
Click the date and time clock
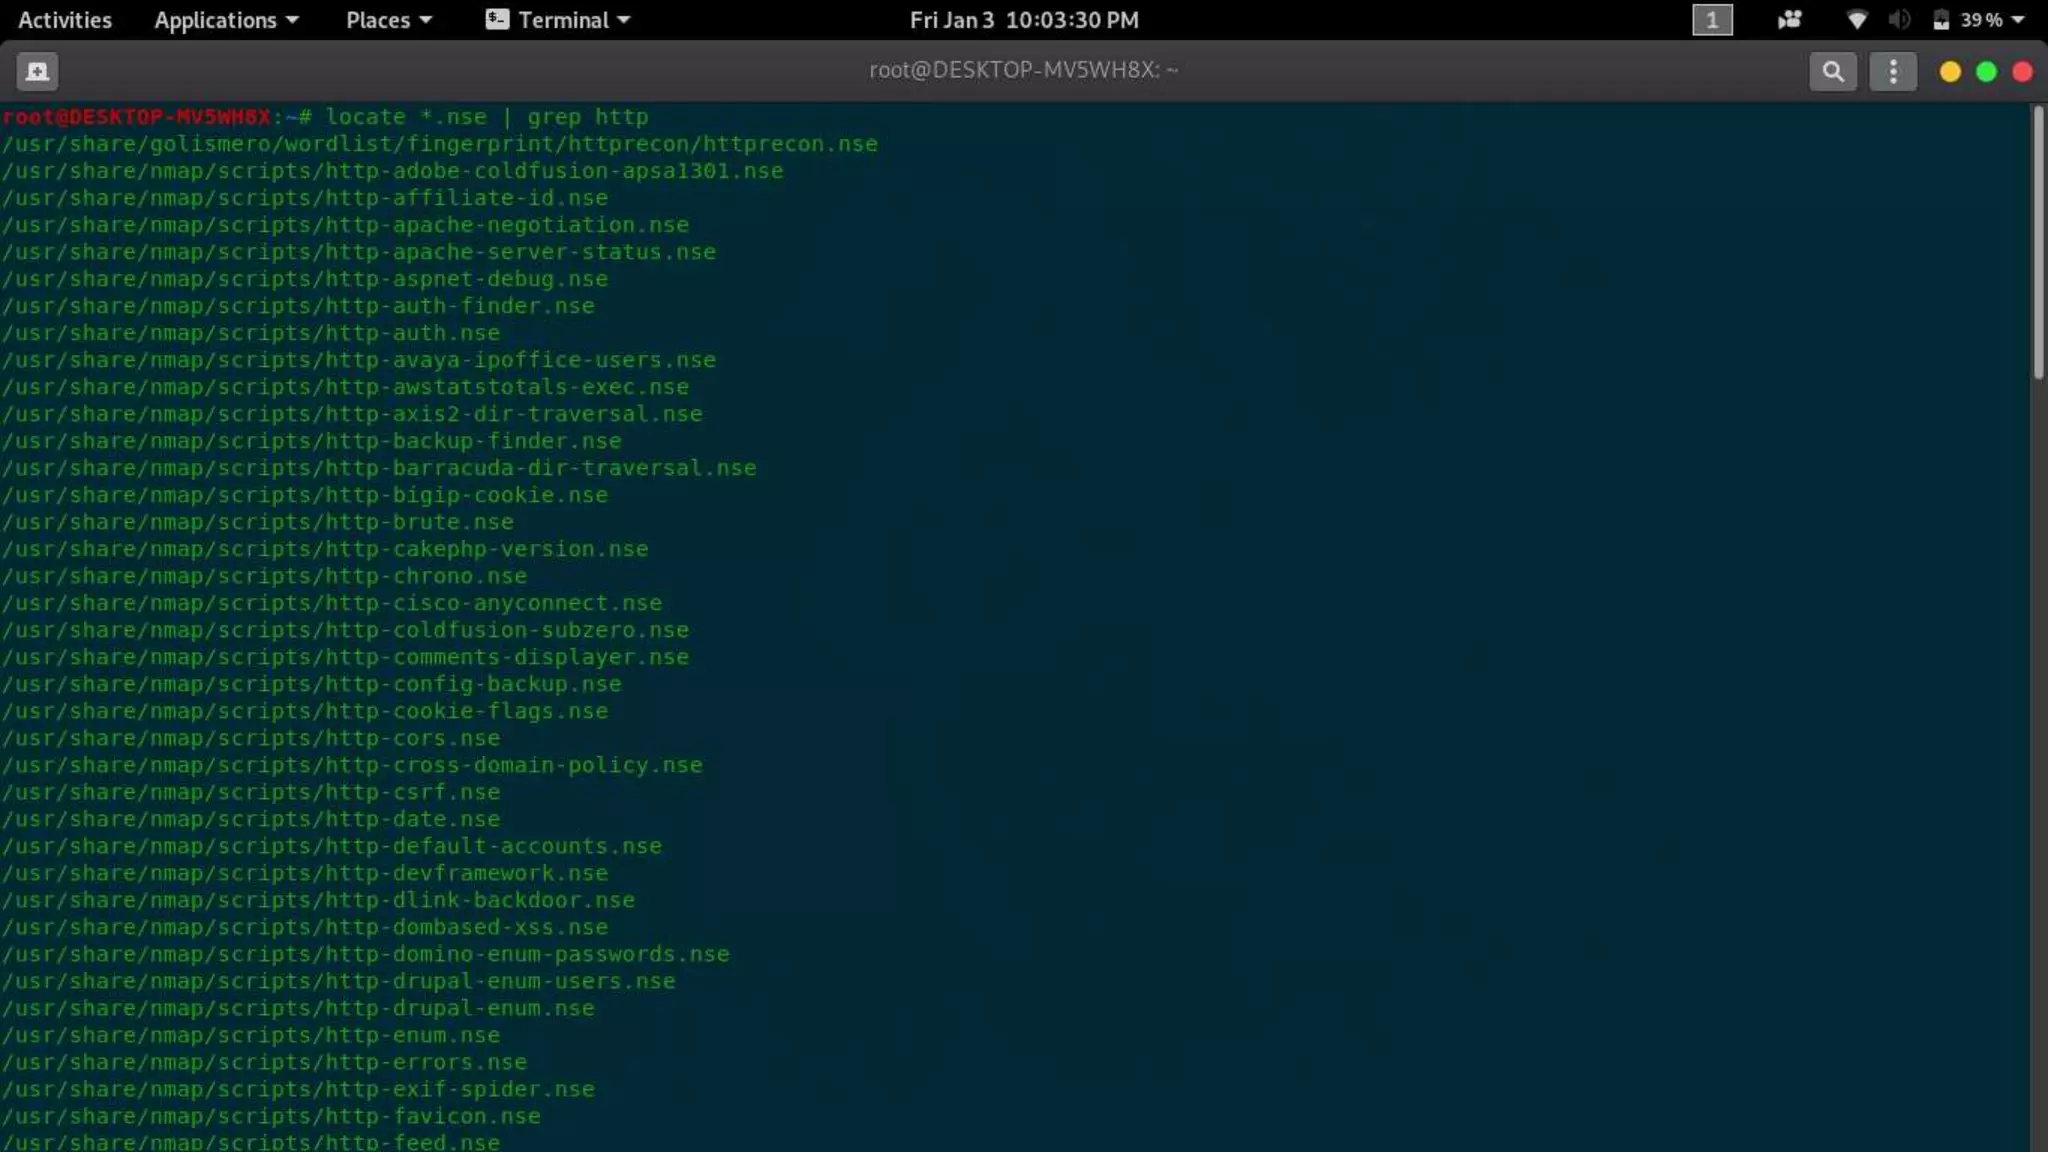(1023, 20)
